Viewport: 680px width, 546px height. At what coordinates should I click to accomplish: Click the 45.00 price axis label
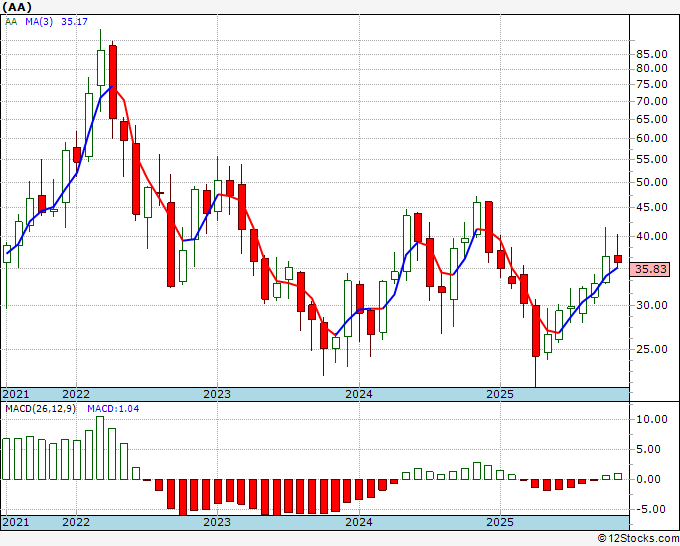[x=652, y=207]
